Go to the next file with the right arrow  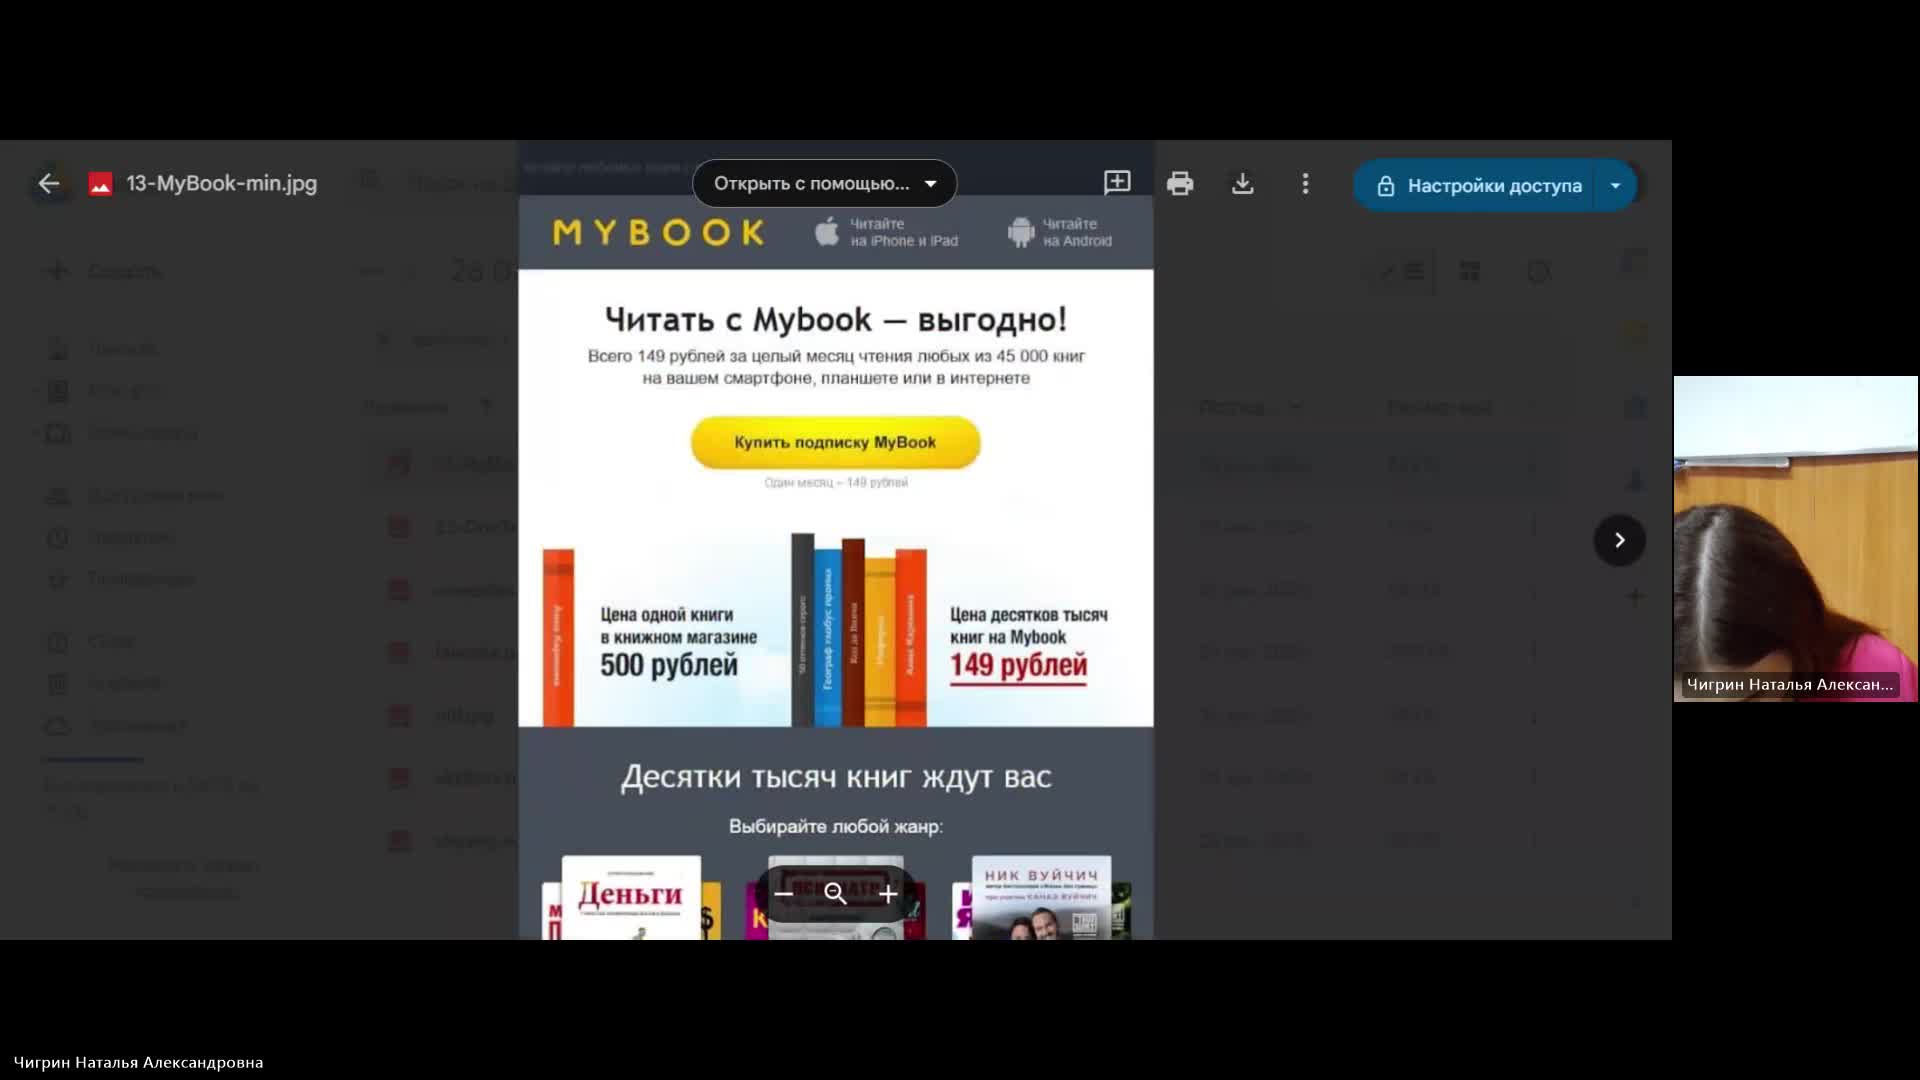tap(1619, 540)
